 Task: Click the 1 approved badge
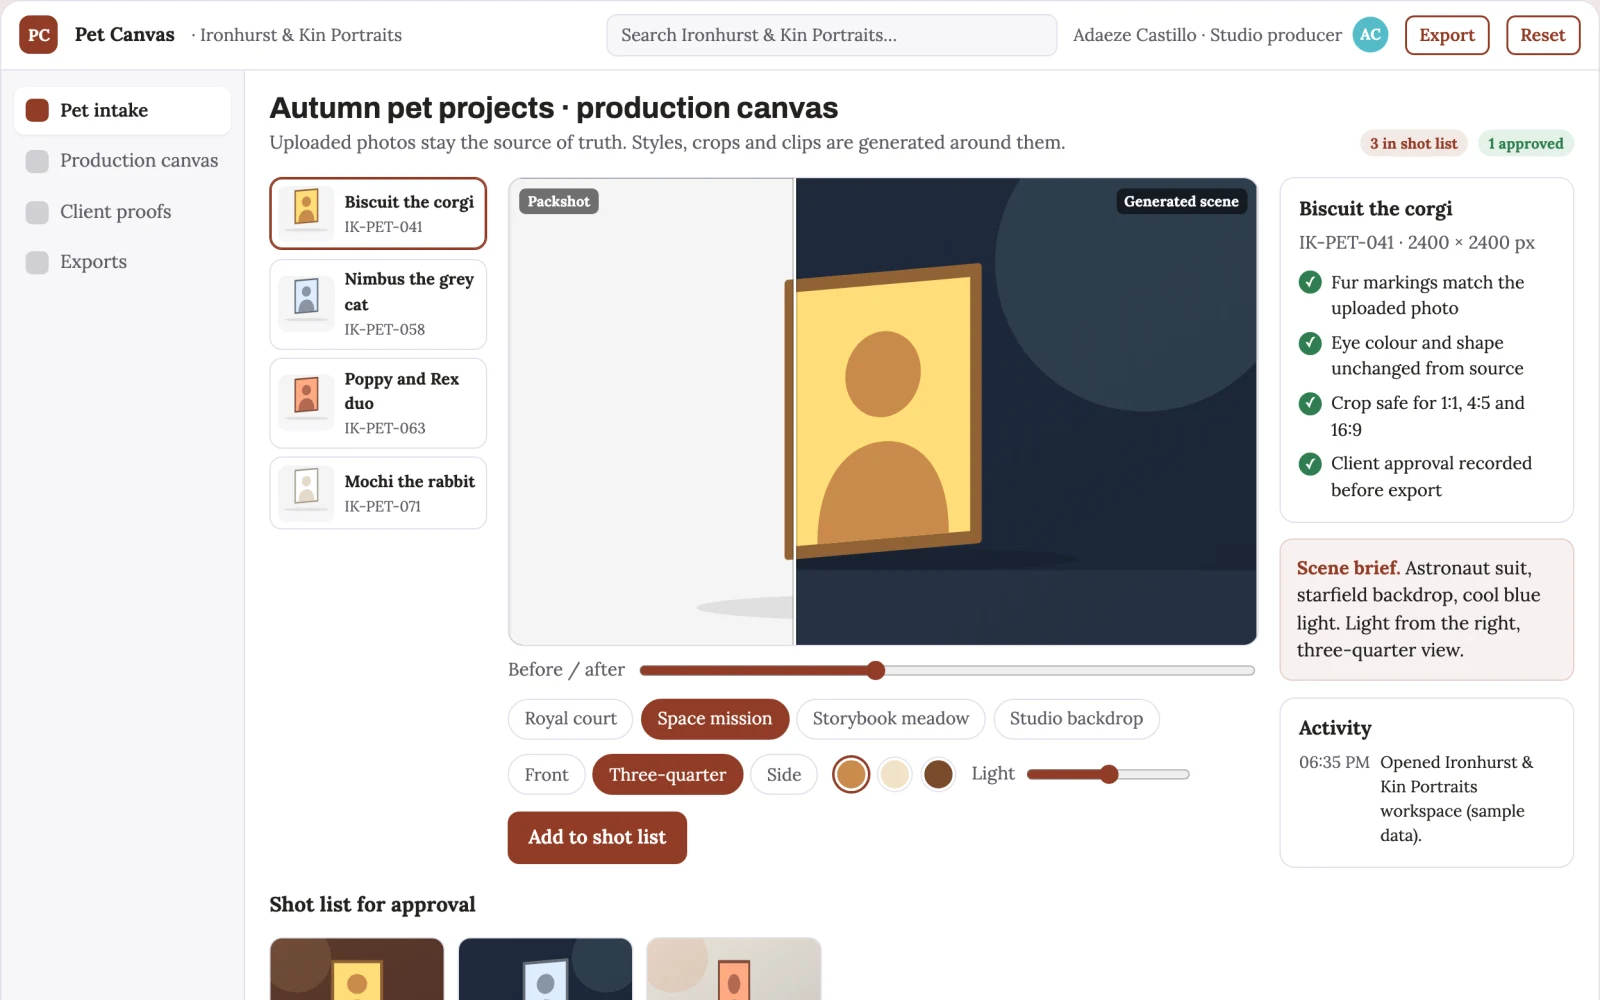pos(1525,144)
